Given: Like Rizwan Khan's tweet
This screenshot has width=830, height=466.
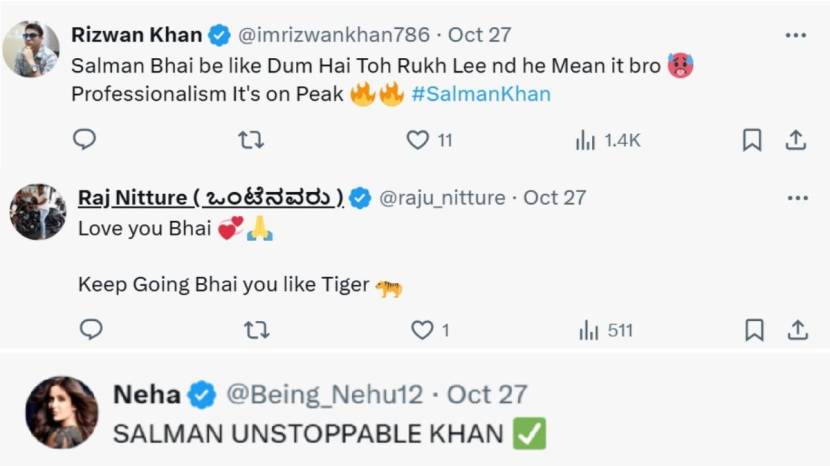Looking at the screenshot, I should click(418, 140).
